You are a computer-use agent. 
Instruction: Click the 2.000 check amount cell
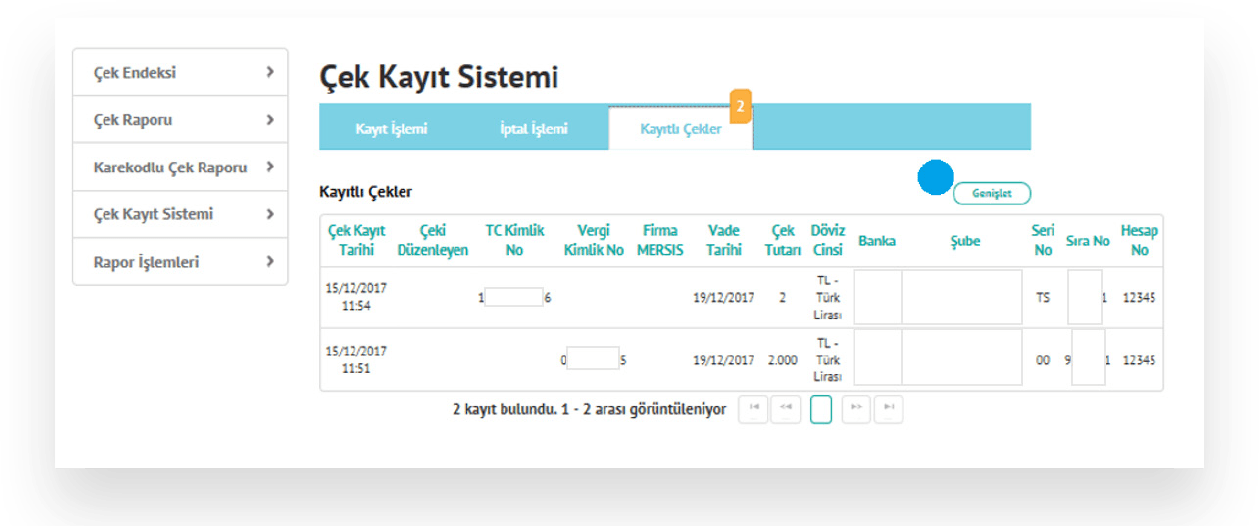click(783, 360)
